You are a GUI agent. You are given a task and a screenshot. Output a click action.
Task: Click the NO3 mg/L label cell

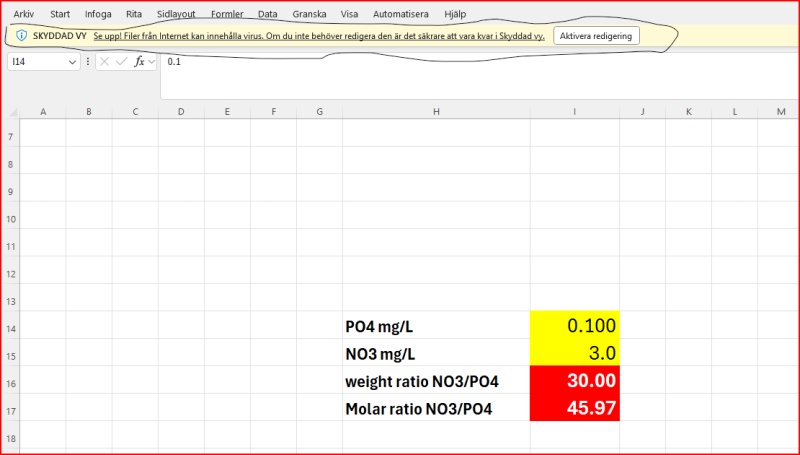[x=436, y=352]
